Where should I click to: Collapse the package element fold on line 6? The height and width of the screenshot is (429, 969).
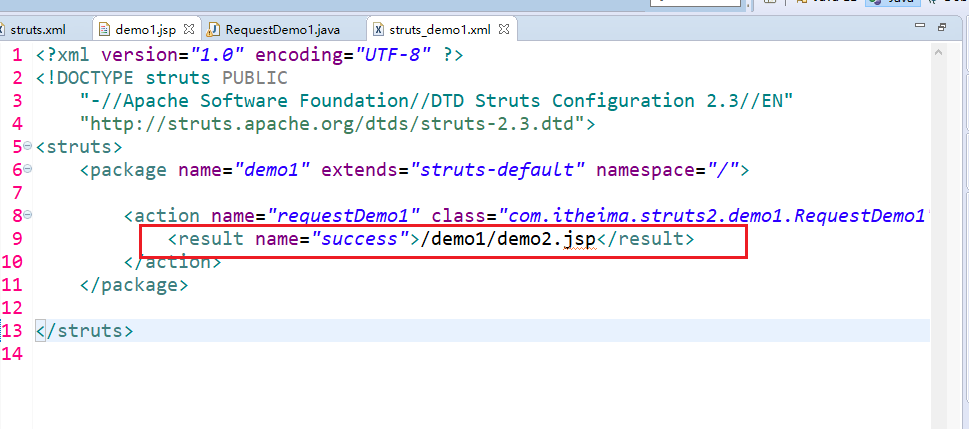tap(27, 169)
